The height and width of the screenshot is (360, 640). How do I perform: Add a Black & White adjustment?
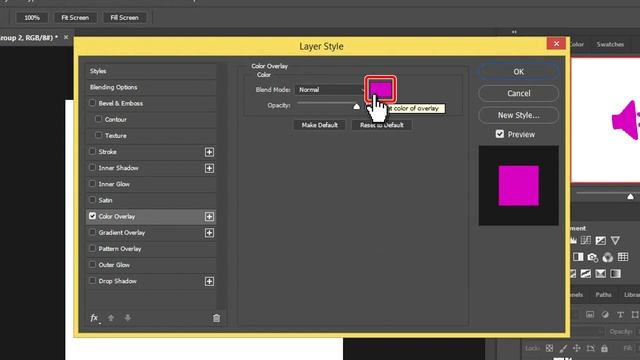tap(578, 257)
